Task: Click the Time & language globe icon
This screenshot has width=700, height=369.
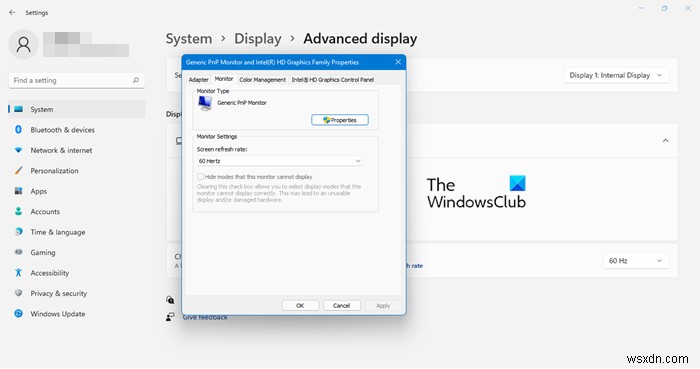Action: [18, 232]
